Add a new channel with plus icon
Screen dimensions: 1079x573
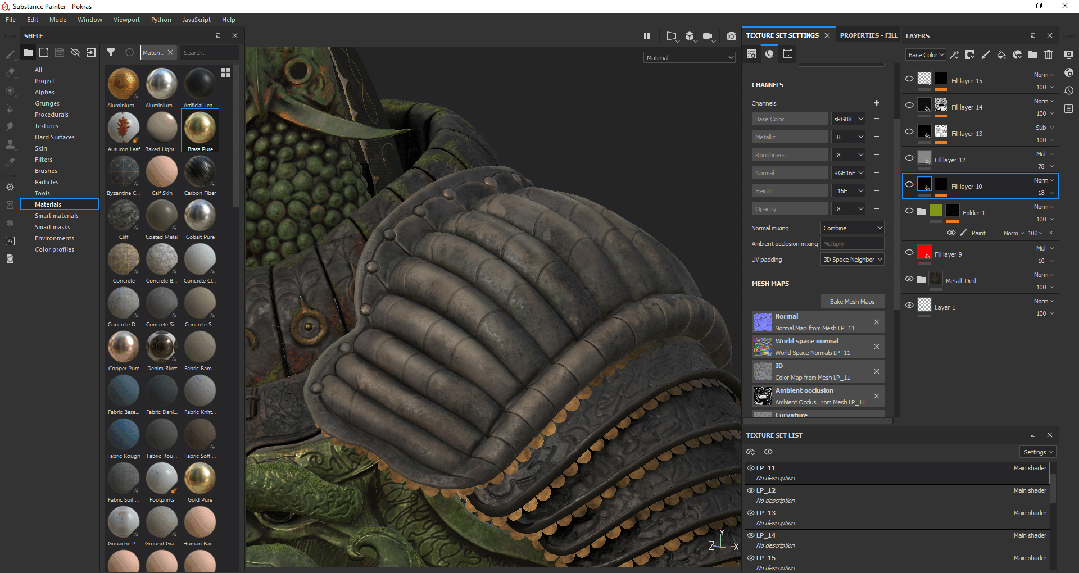876,103
